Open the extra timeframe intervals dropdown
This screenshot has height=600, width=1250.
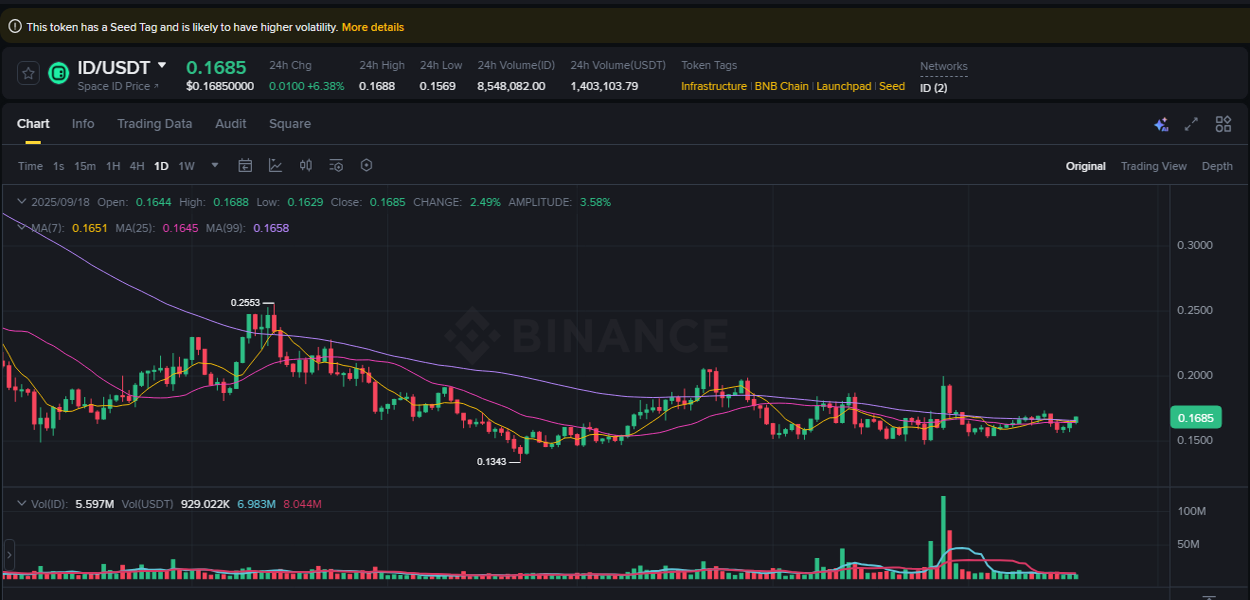(213, 165)
